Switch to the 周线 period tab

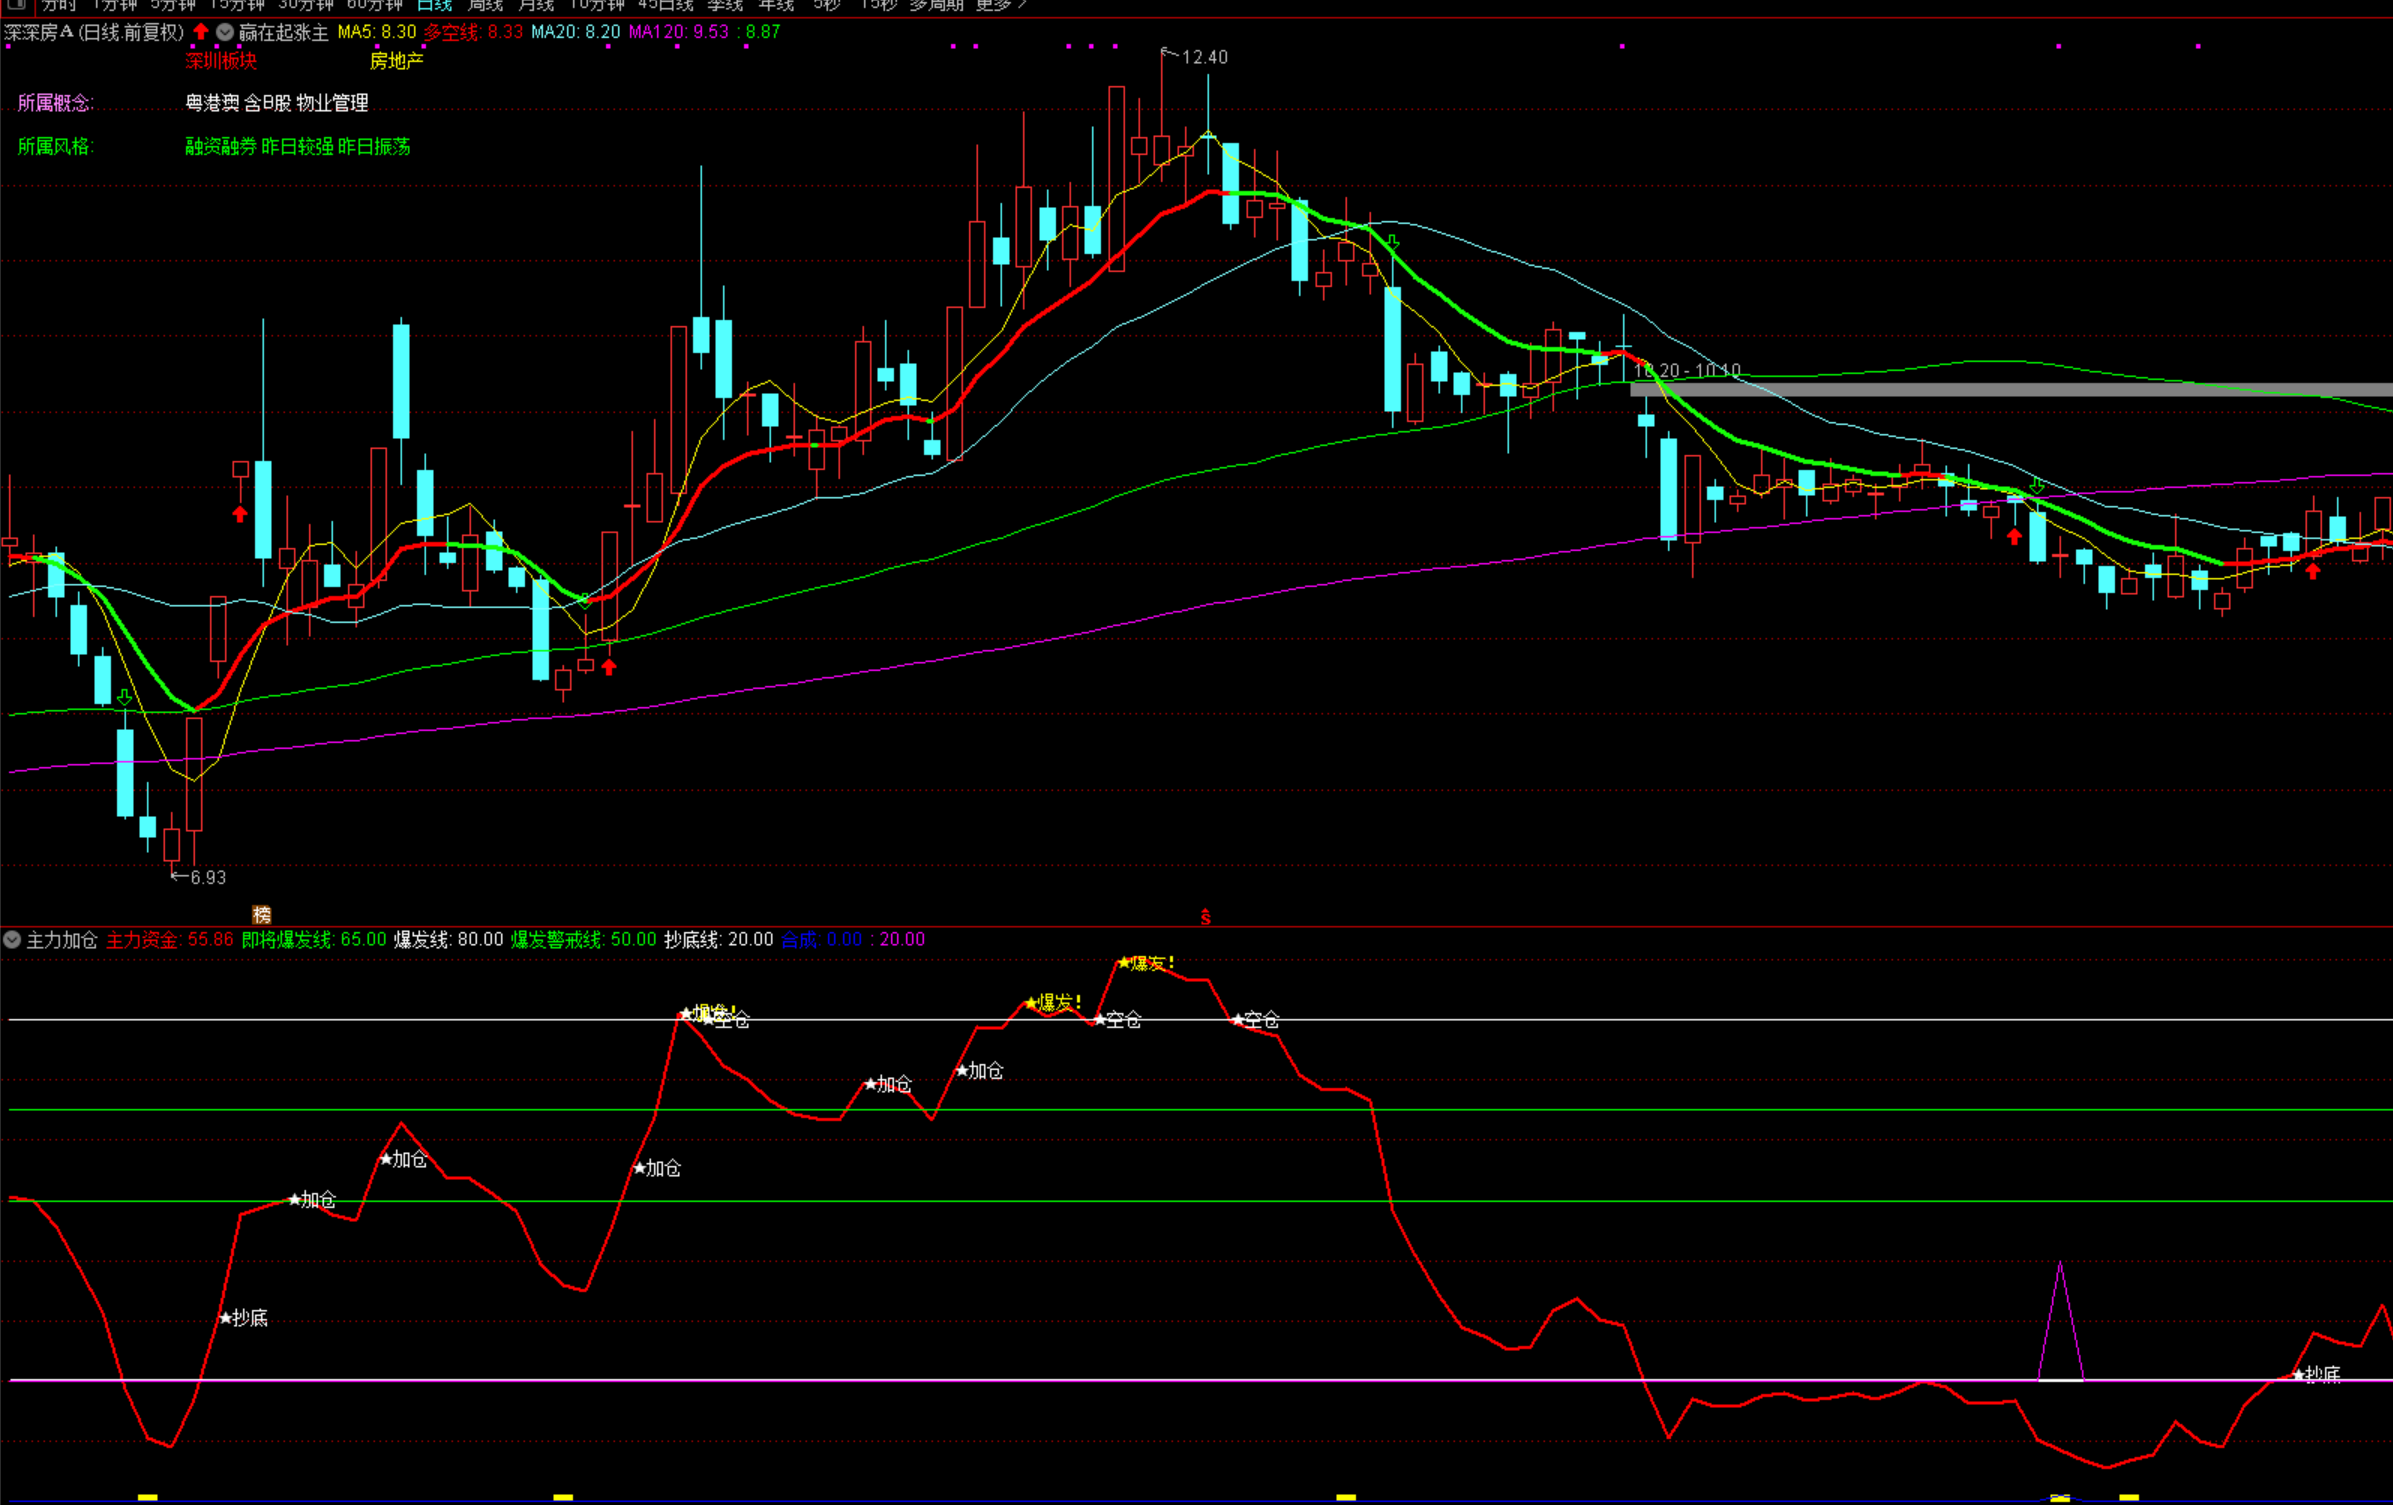coord(485,6)
